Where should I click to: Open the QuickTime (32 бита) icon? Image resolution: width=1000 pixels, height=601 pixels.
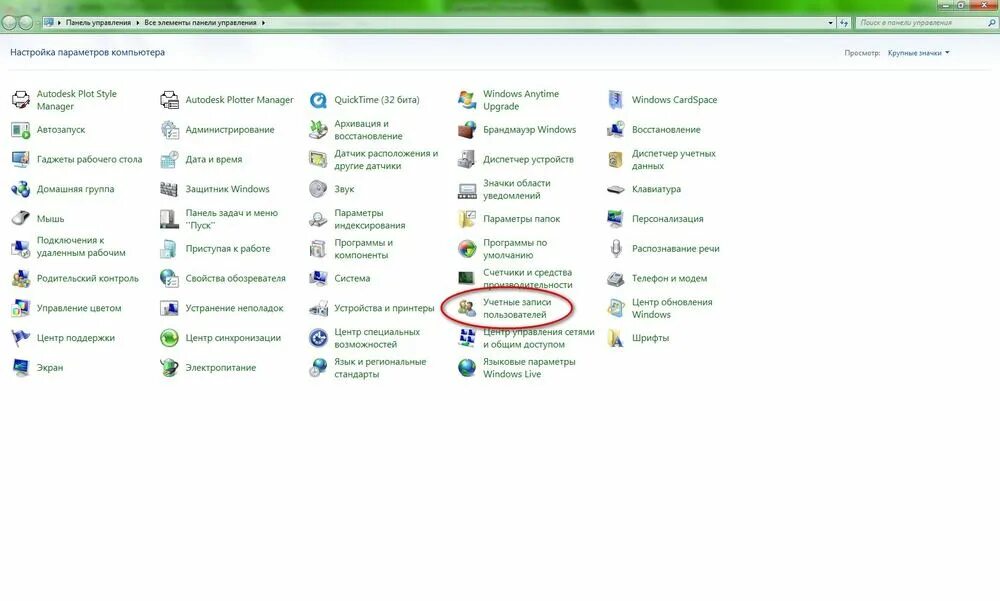(318, 100)
